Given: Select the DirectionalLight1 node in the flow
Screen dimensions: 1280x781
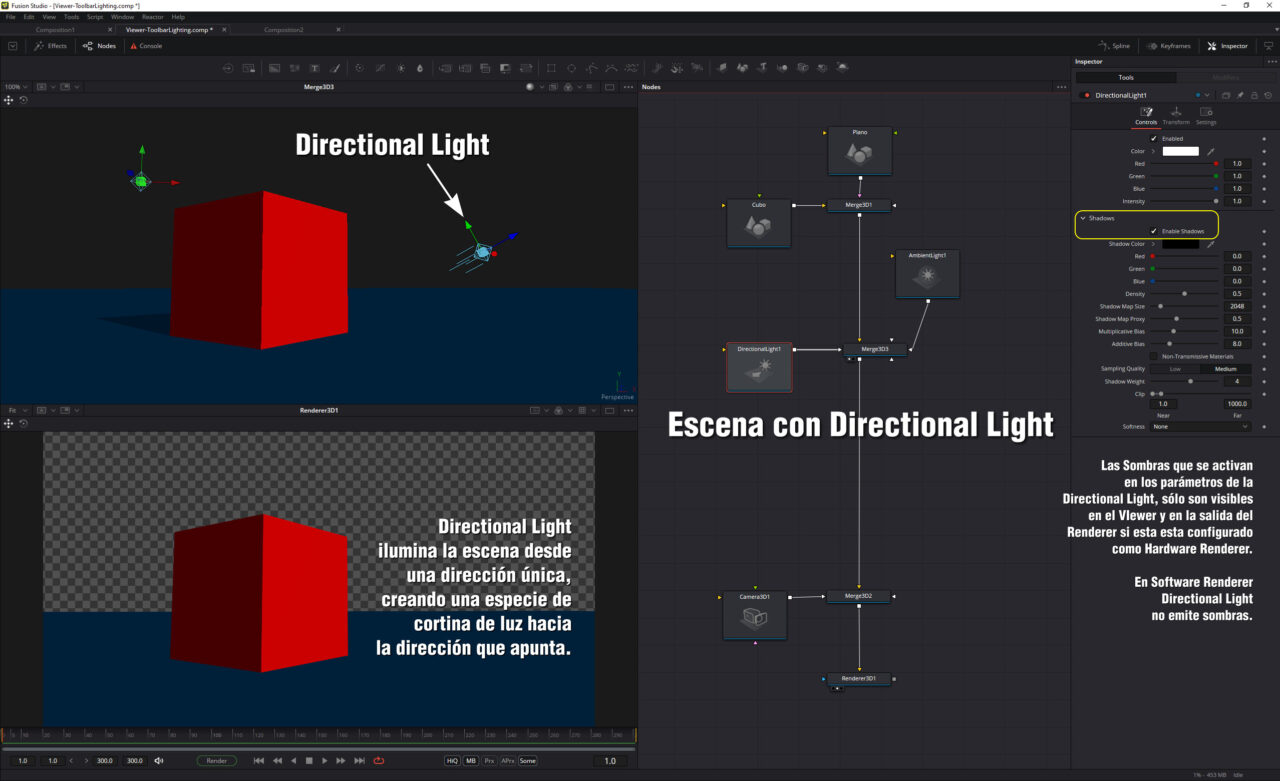Looking at the screenshot, I should pyautogui.click(x=759, y=367).
